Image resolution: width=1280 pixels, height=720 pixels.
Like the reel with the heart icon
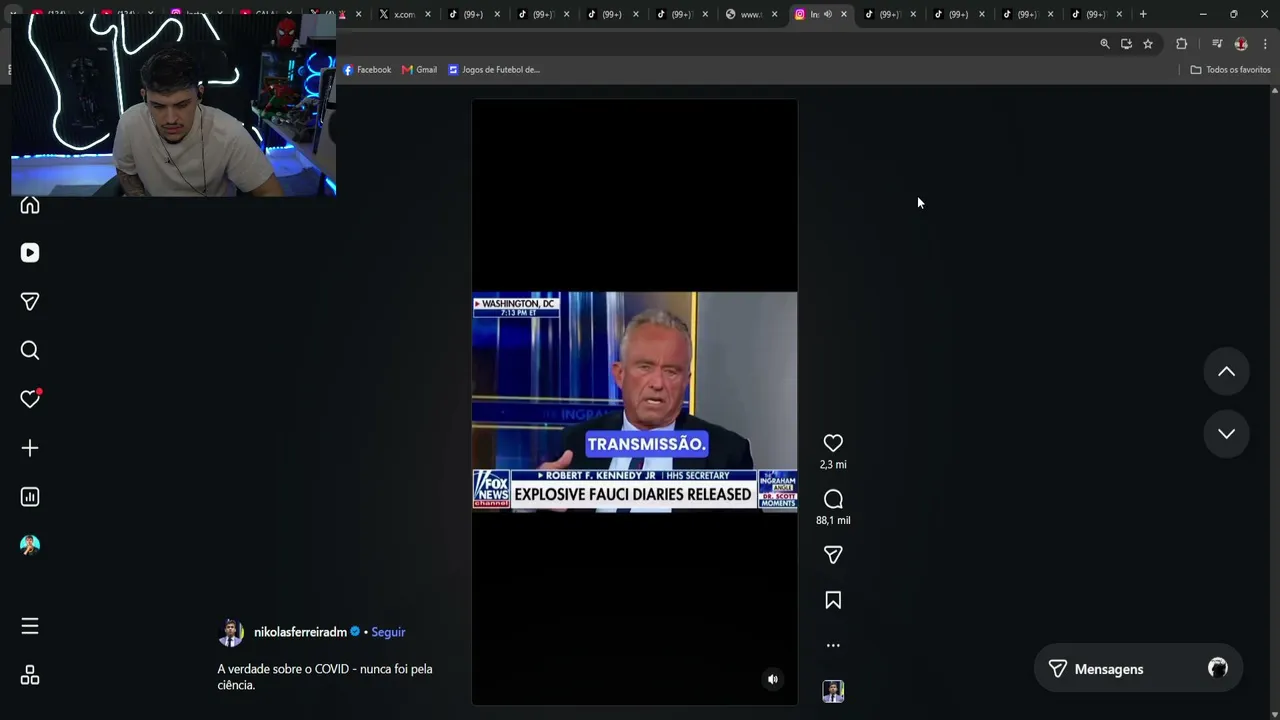[833, 443]
